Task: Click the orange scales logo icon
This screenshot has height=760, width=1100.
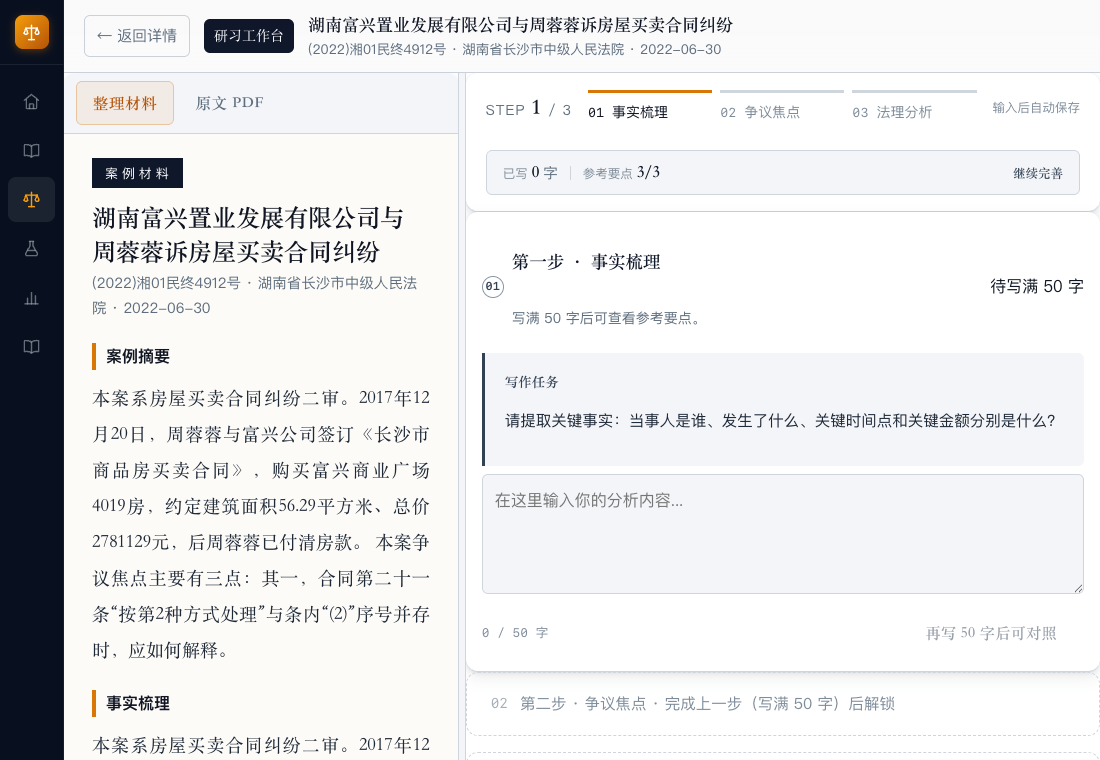Action: pos(32,32)
